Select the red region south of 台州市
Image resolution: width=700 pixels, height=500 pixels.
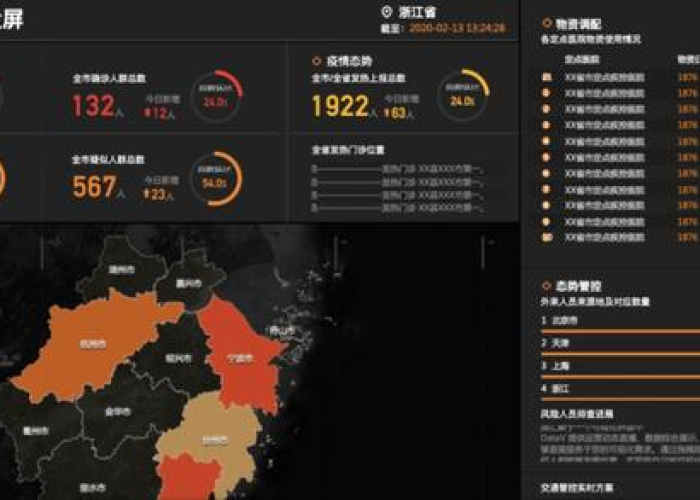(x=188, y=478)
